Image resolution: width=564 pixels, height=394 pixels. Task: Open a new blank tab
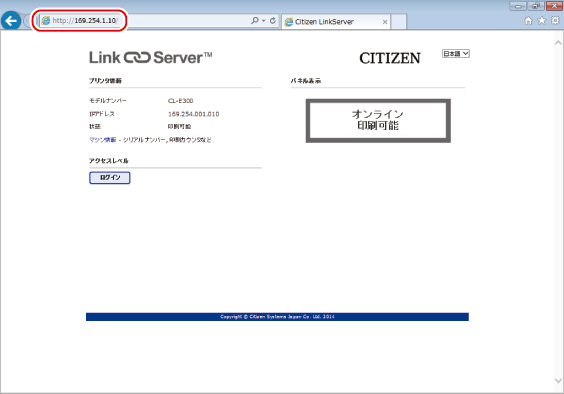pos(399,22)
